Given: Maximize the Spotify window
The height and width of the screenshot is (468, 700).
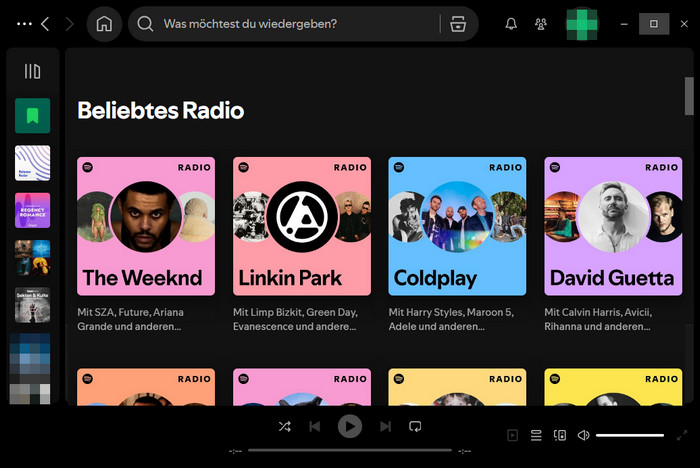Looking at the screenshot, I should pyautogui.click(x=654, y=24).
